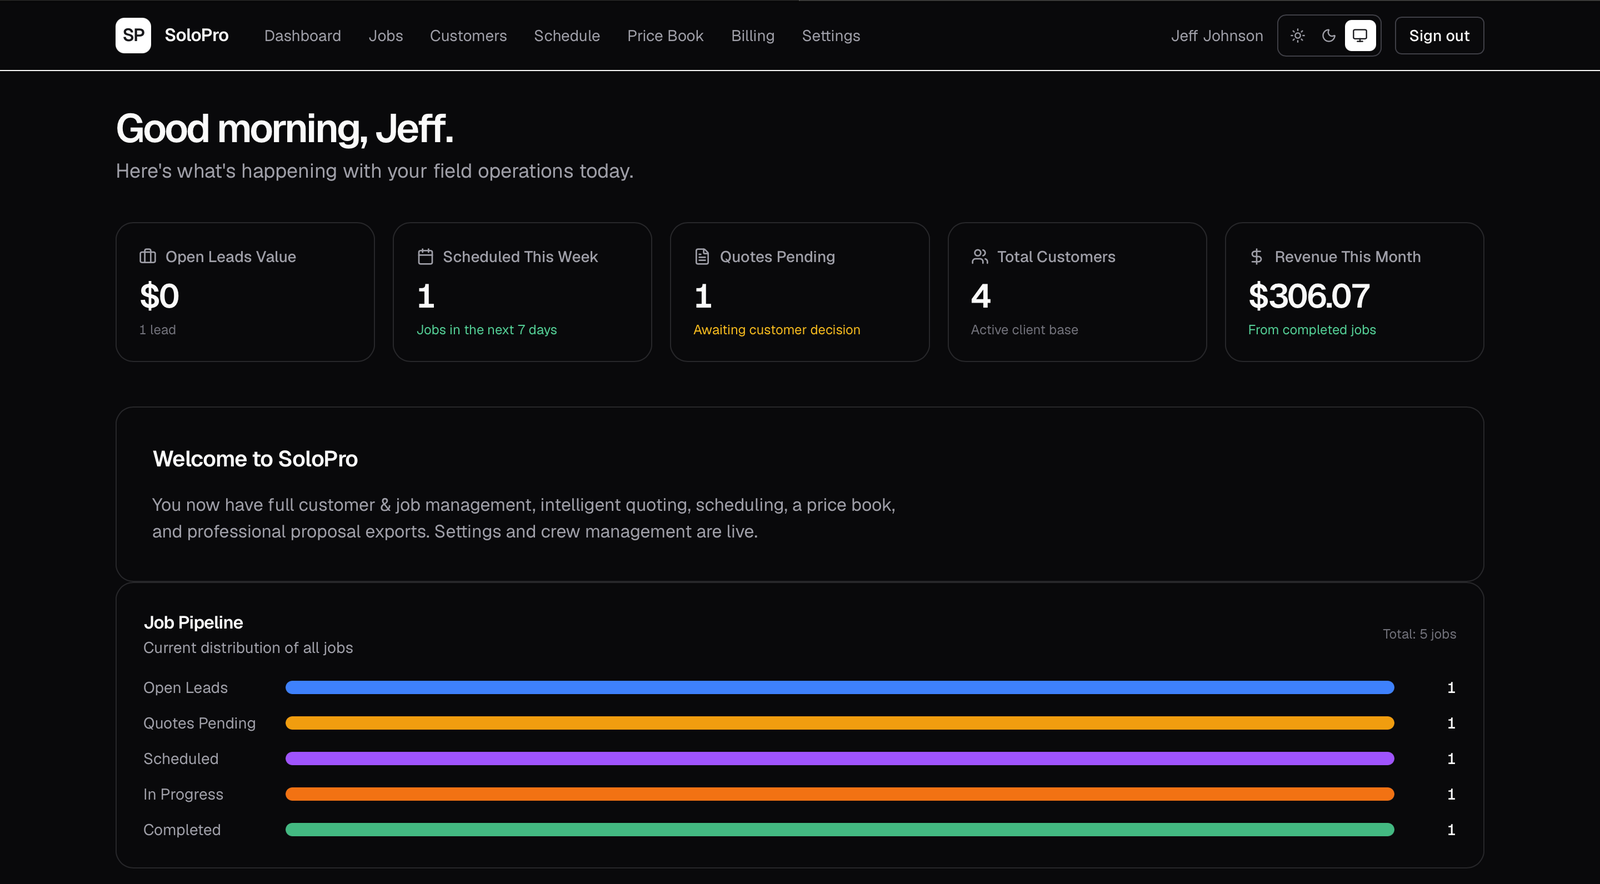Select system theme monitor icon

tap(1360, 35)
